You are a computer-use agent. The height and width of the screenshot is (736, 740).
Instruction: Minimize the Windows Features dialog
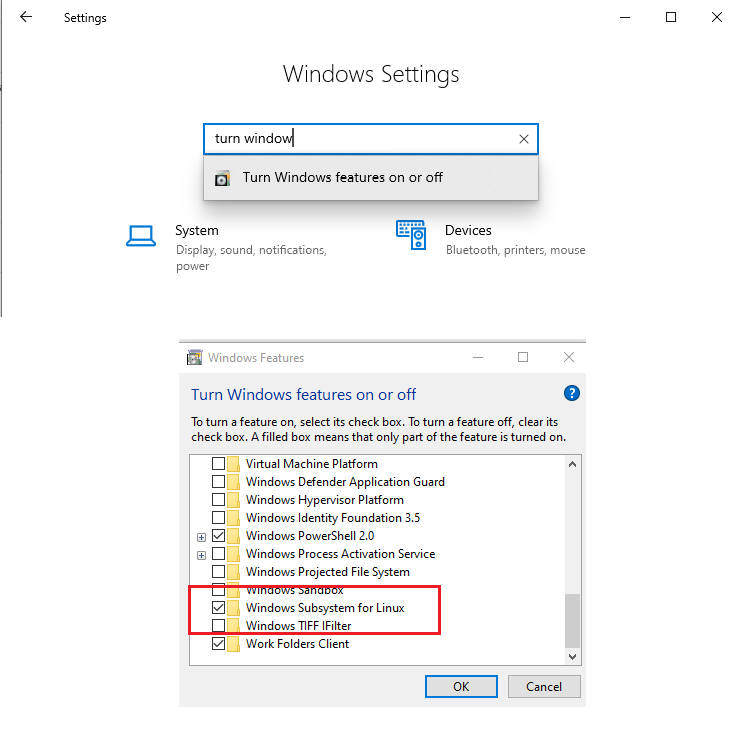[478, 357]
